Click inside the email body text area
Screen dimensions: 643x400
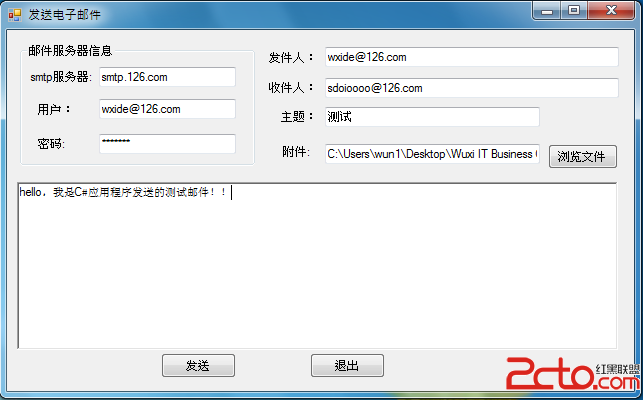click(x=317, y=266)
